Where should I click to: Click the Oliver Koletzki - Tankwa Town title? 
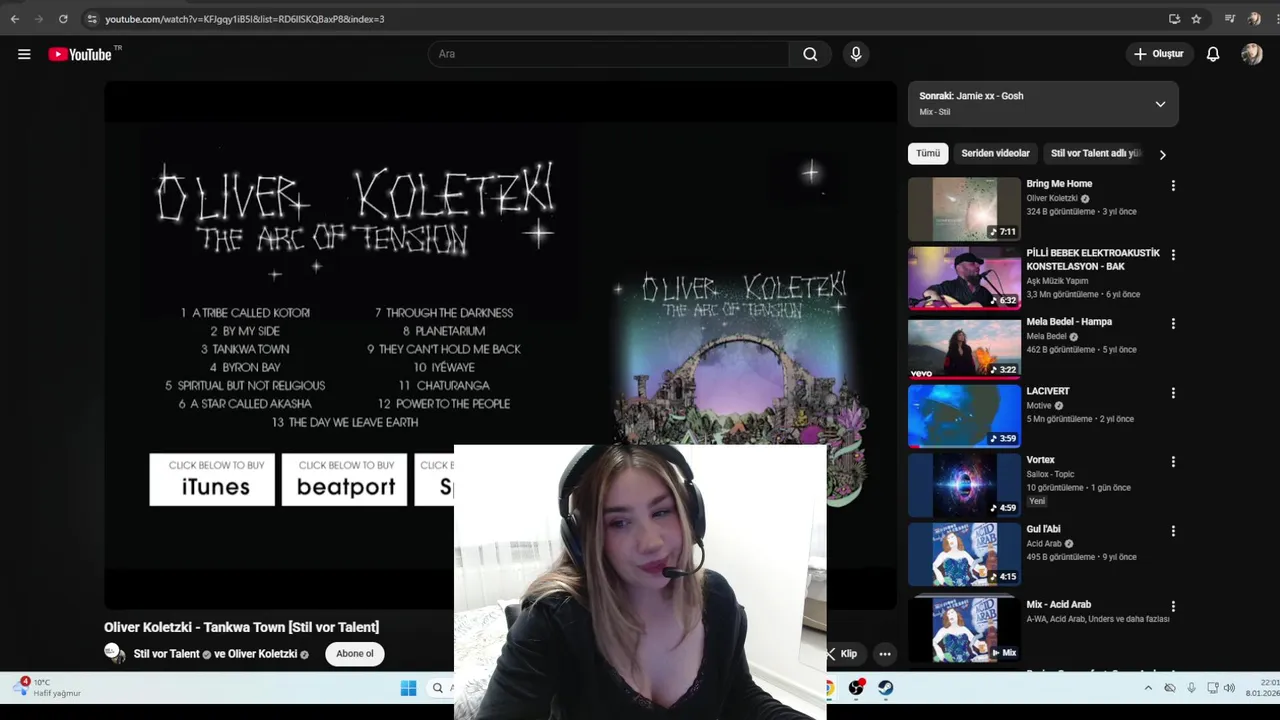click(x=241, y=627)
